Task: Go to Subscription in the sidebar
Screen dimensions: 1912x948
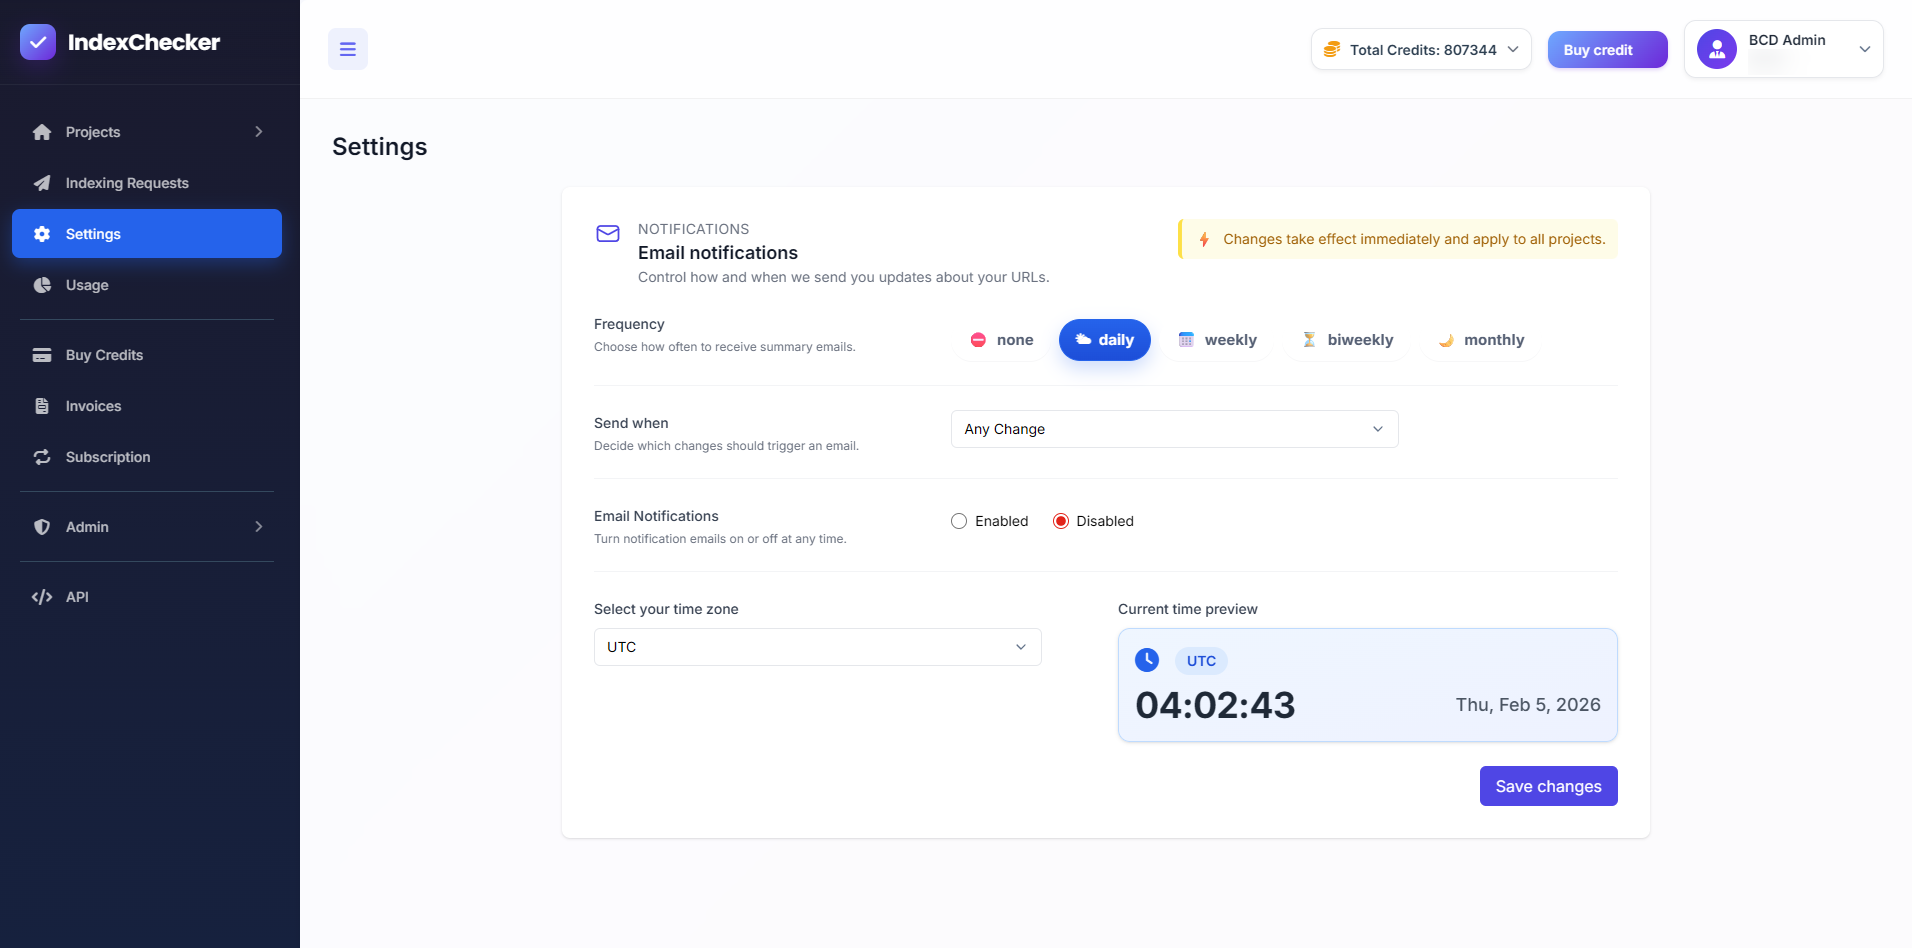Action: click(108, 457)
